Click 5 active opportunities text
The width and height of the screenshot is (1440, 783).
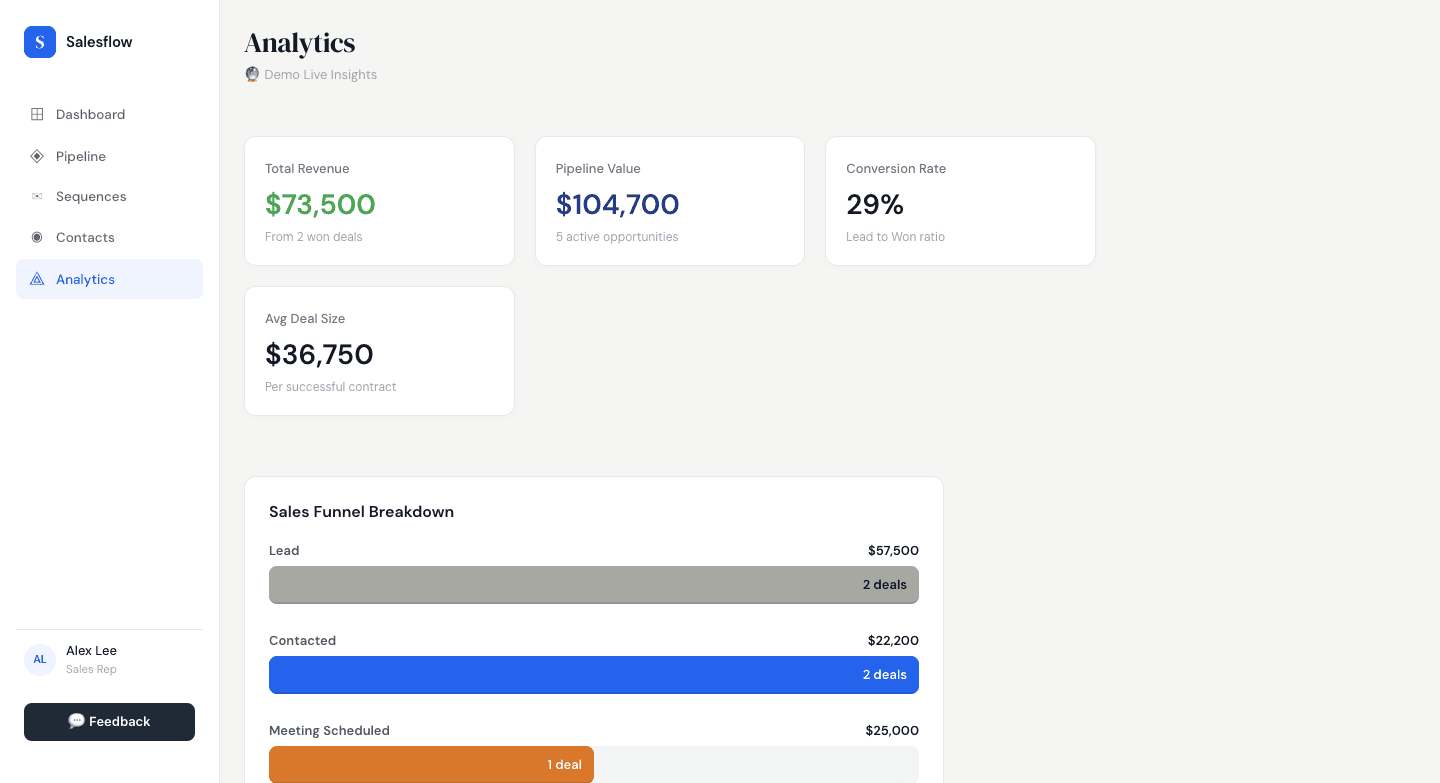pyautogui.click(x=617, y=237)
